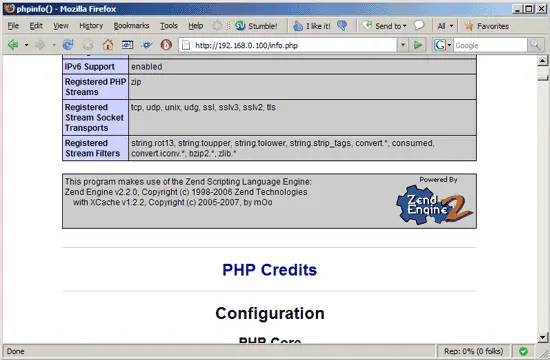Click the 'Registered Stream Filters' cell
This screenshot has height=360, width=550.
95,148
